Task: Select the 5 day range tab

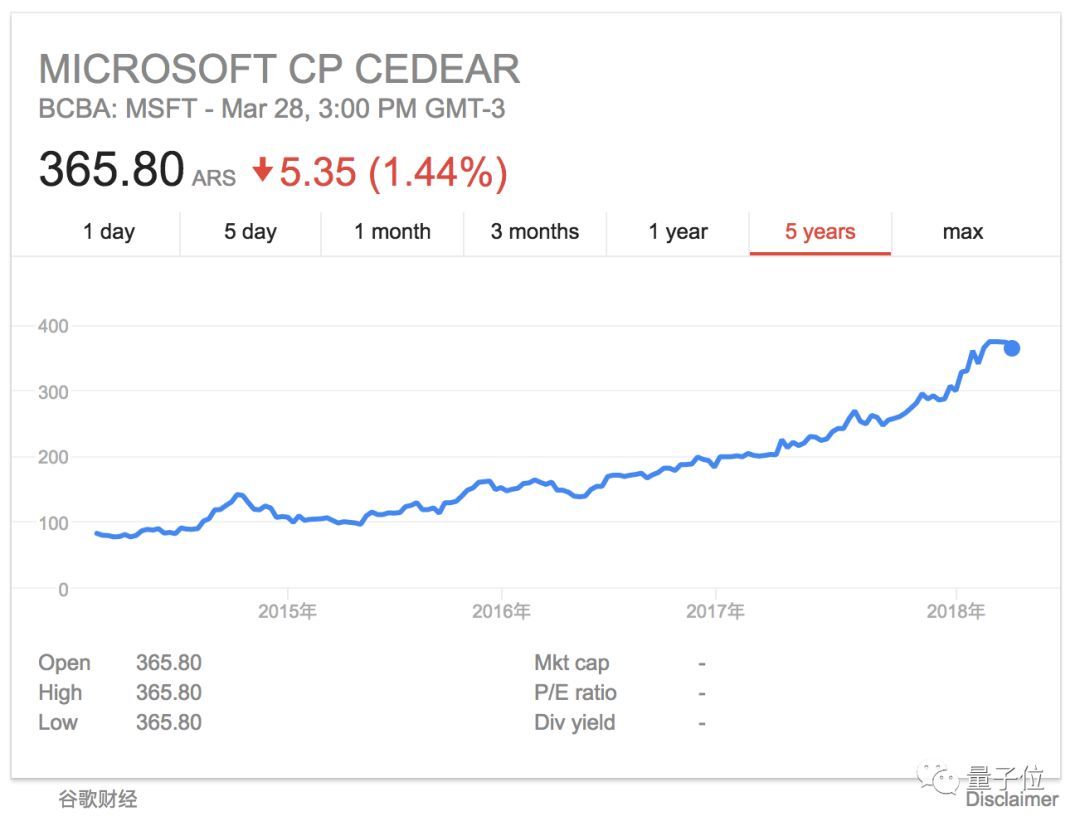Action: point(250,232)
